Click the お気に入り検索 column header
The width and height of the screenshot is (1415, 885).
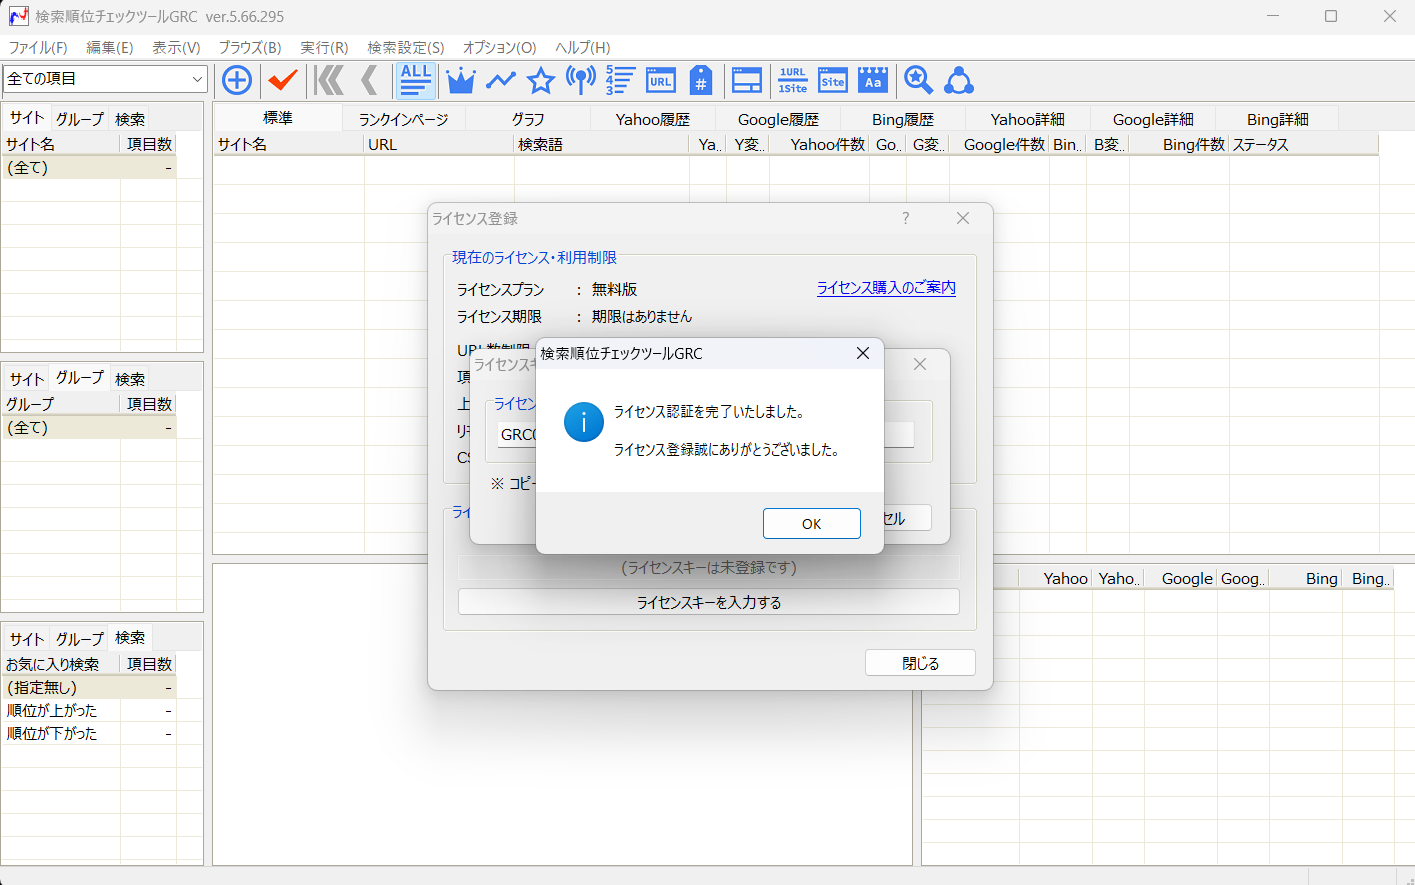(x=61, y=664)
